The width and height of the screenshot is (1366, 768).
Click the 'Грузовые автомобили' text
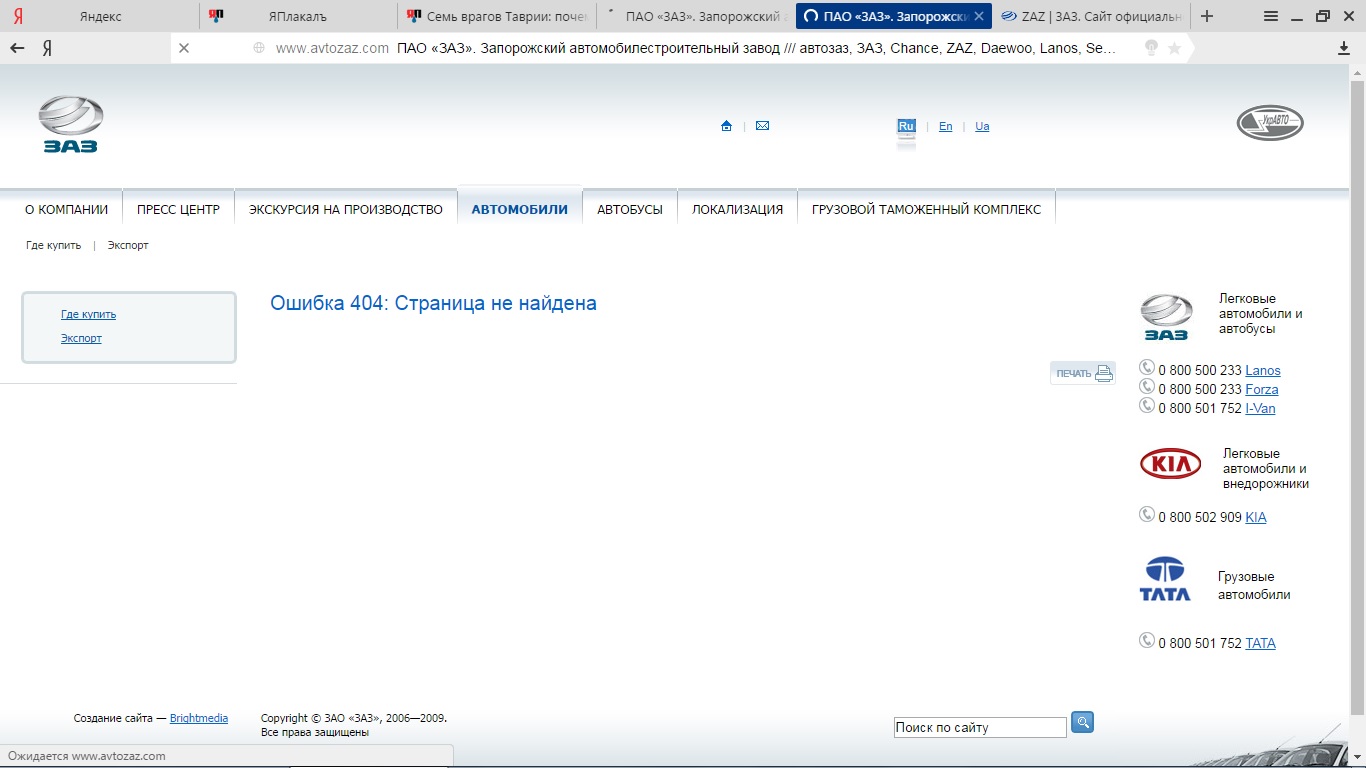(x=1254, y=586)
